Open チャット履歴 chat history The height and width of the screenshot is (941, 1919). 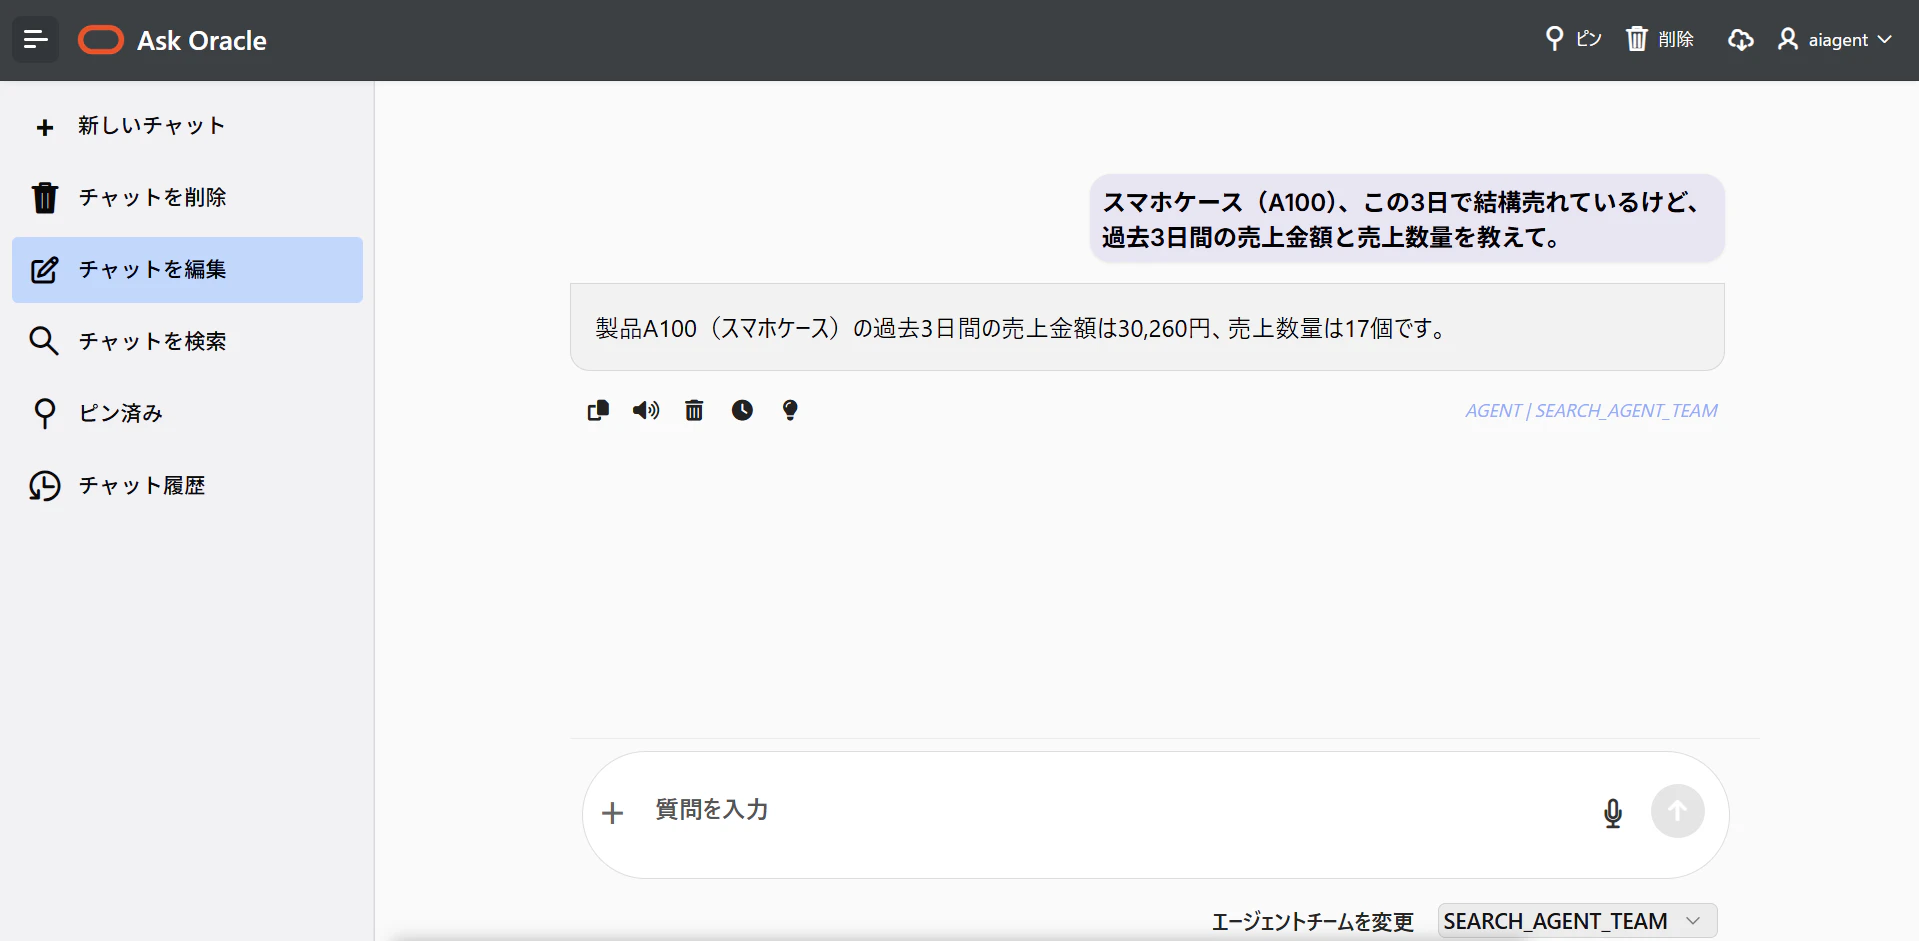[x=187, y=486]
